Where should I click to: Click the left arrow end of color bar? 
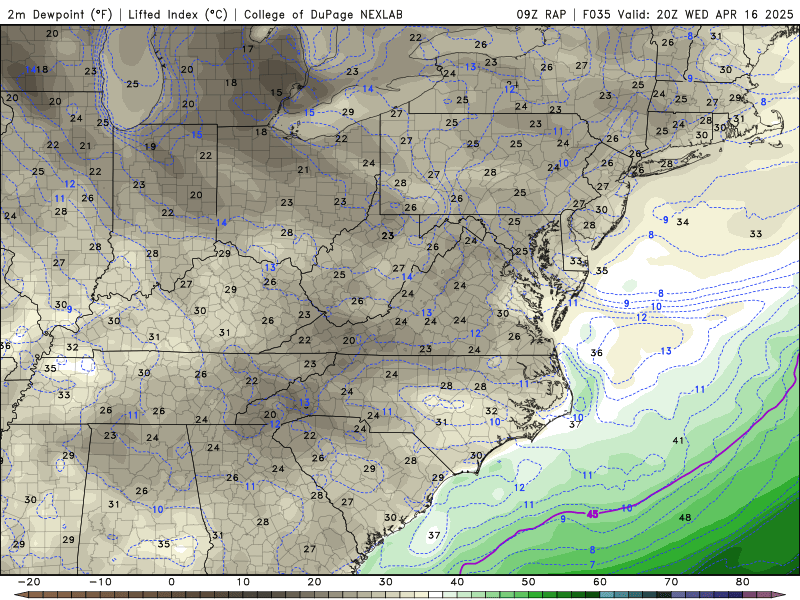(21, 595)
